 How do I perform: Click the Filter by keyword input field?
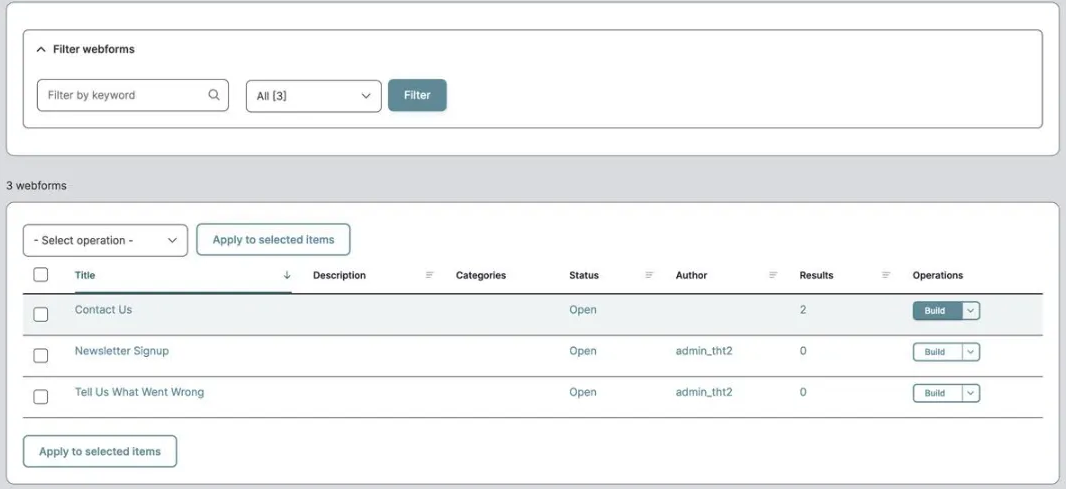click(133, 95)
